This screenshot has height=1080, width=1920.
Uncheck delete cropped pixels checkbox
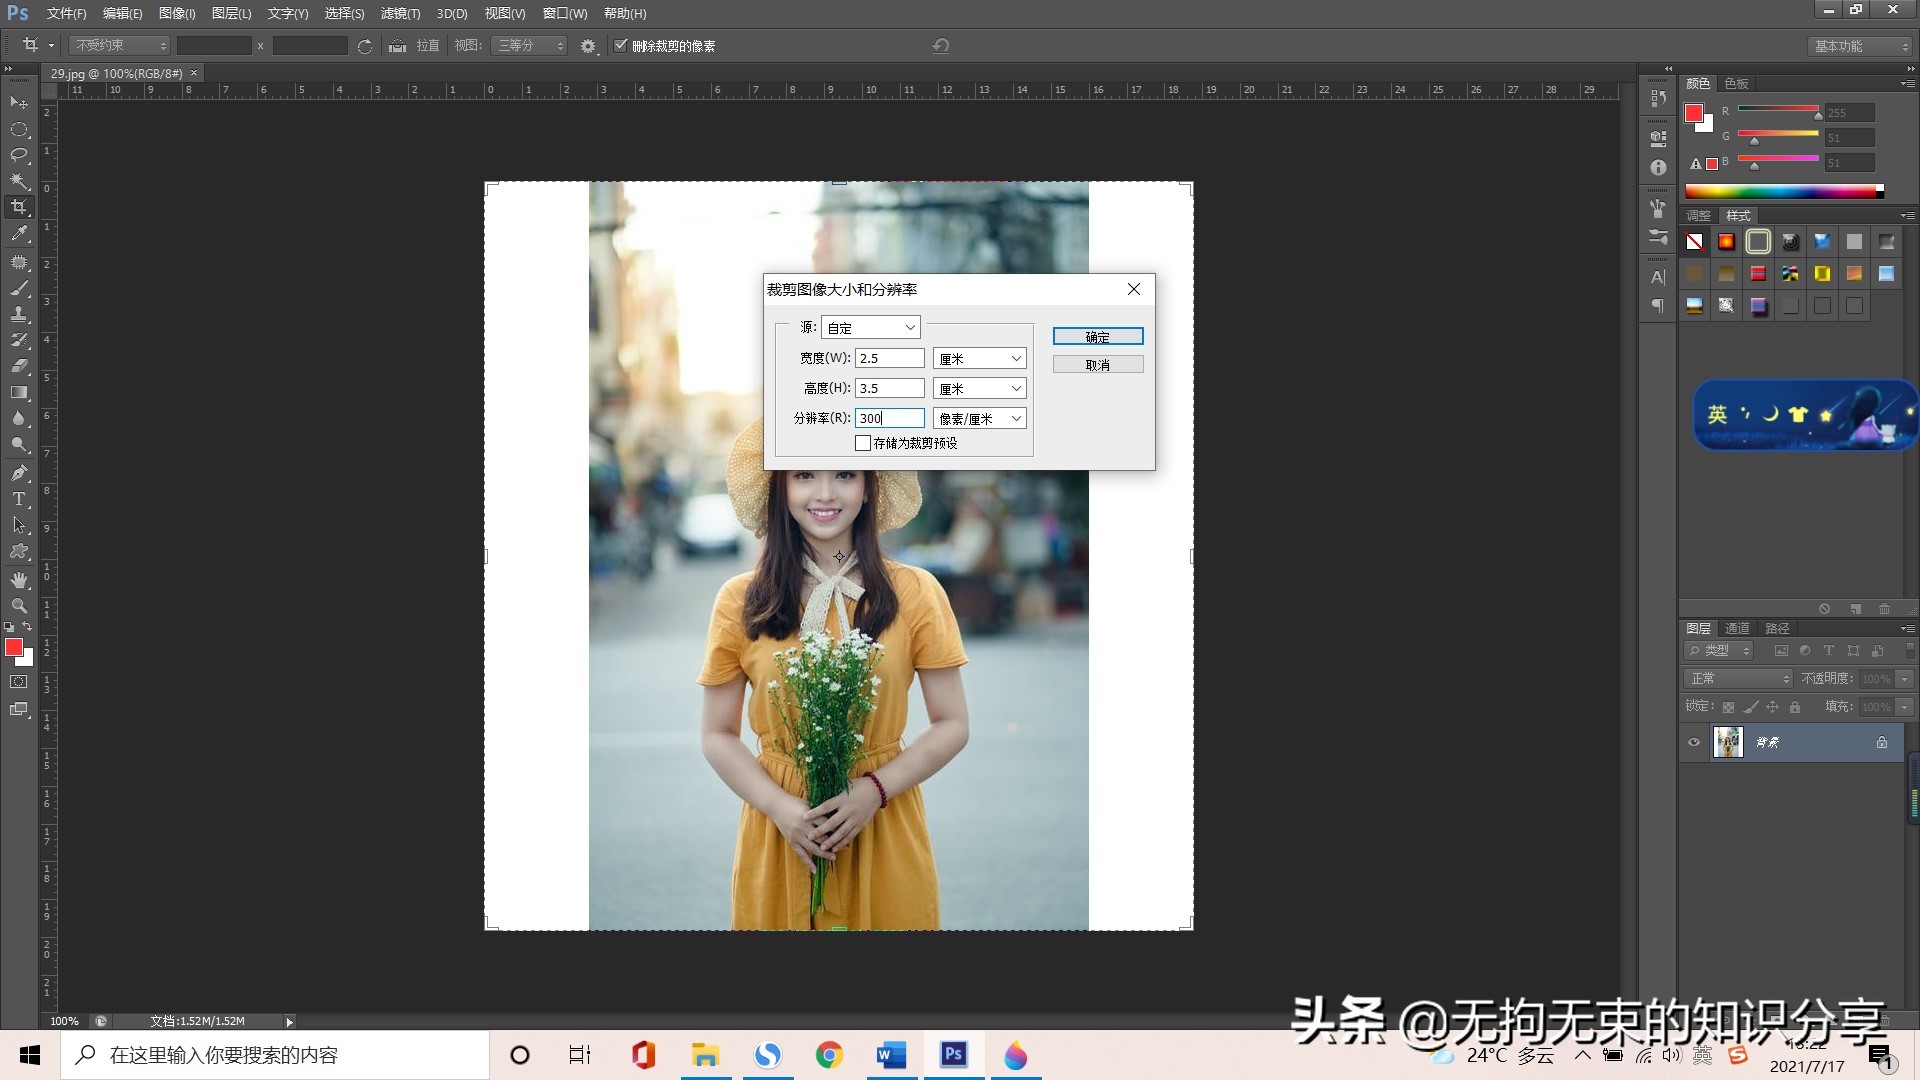[x=621, y=46]
